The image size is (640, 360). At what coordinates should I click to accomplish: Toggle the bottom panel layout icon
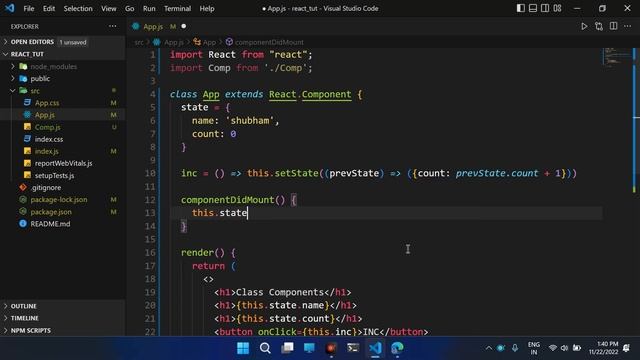(x=533, y=8)
